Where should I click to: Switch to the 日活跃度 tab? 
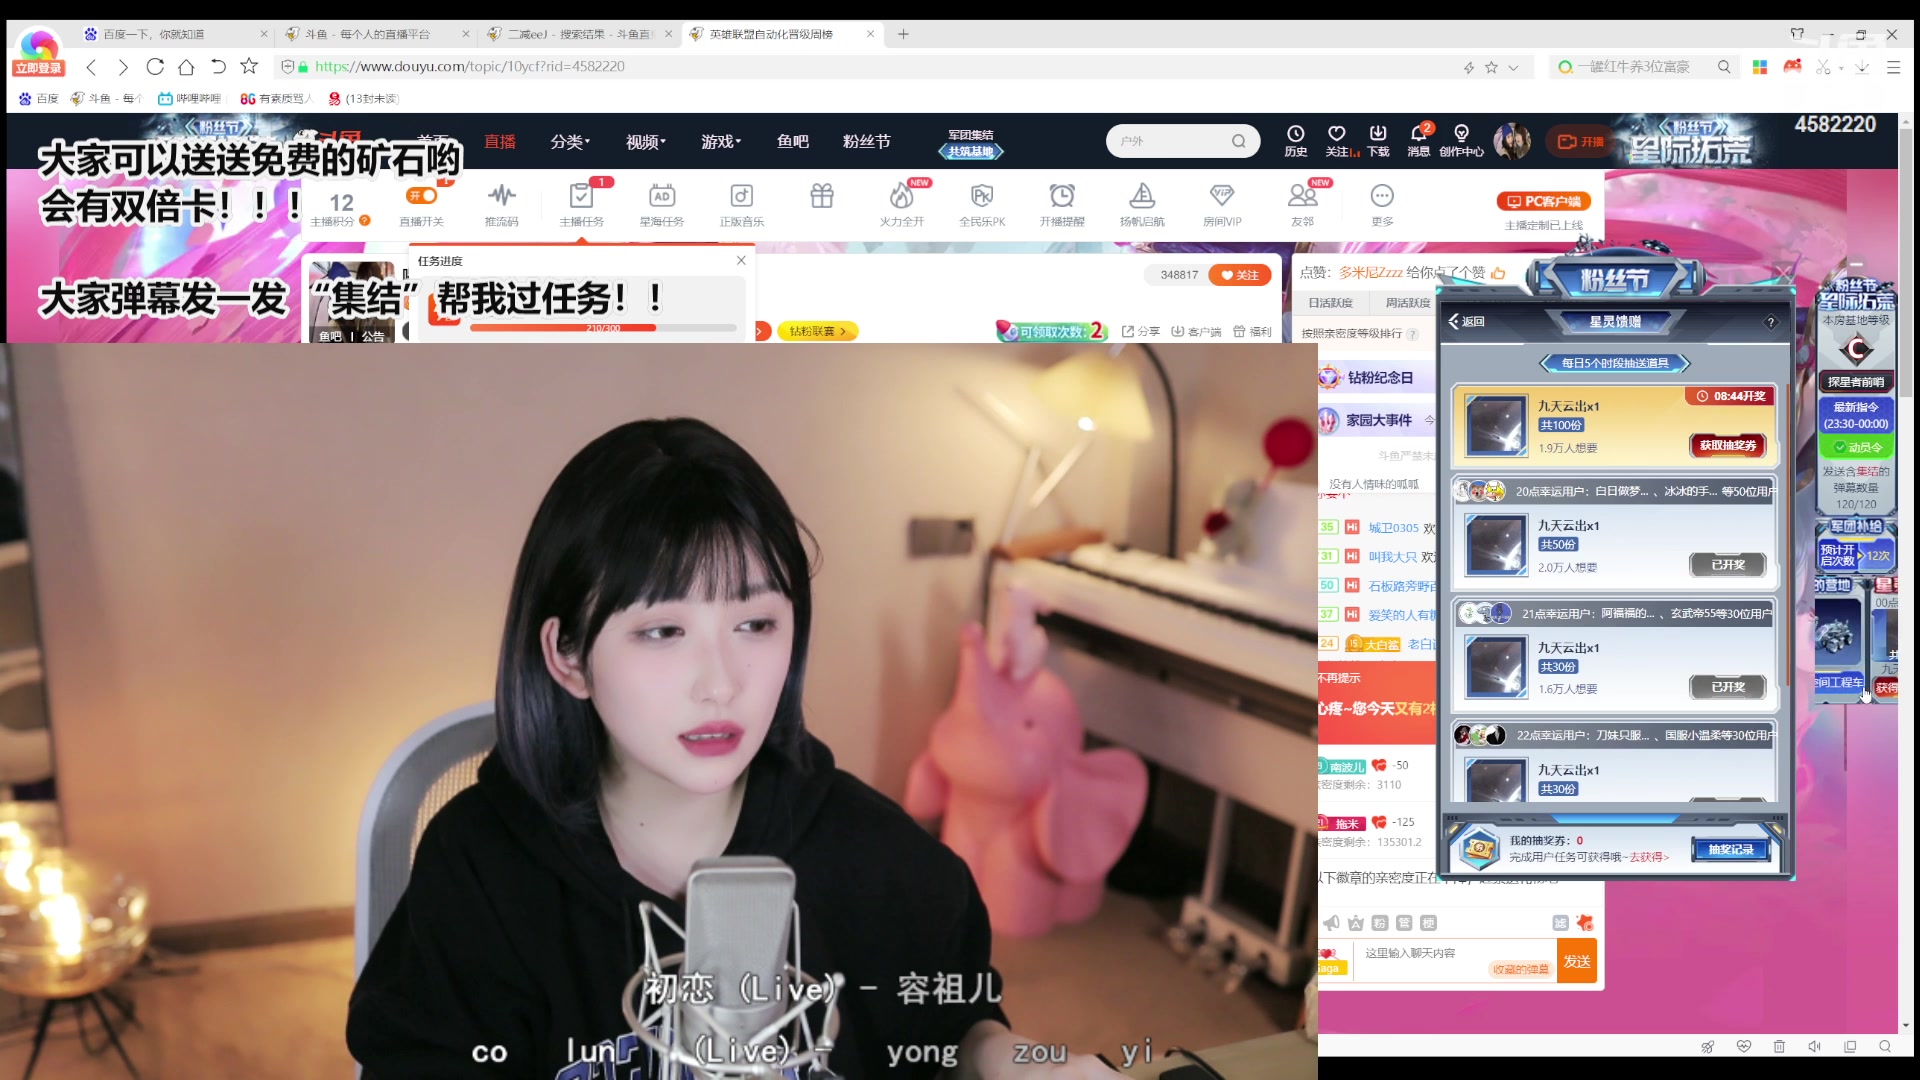[x=1330, y=303]
